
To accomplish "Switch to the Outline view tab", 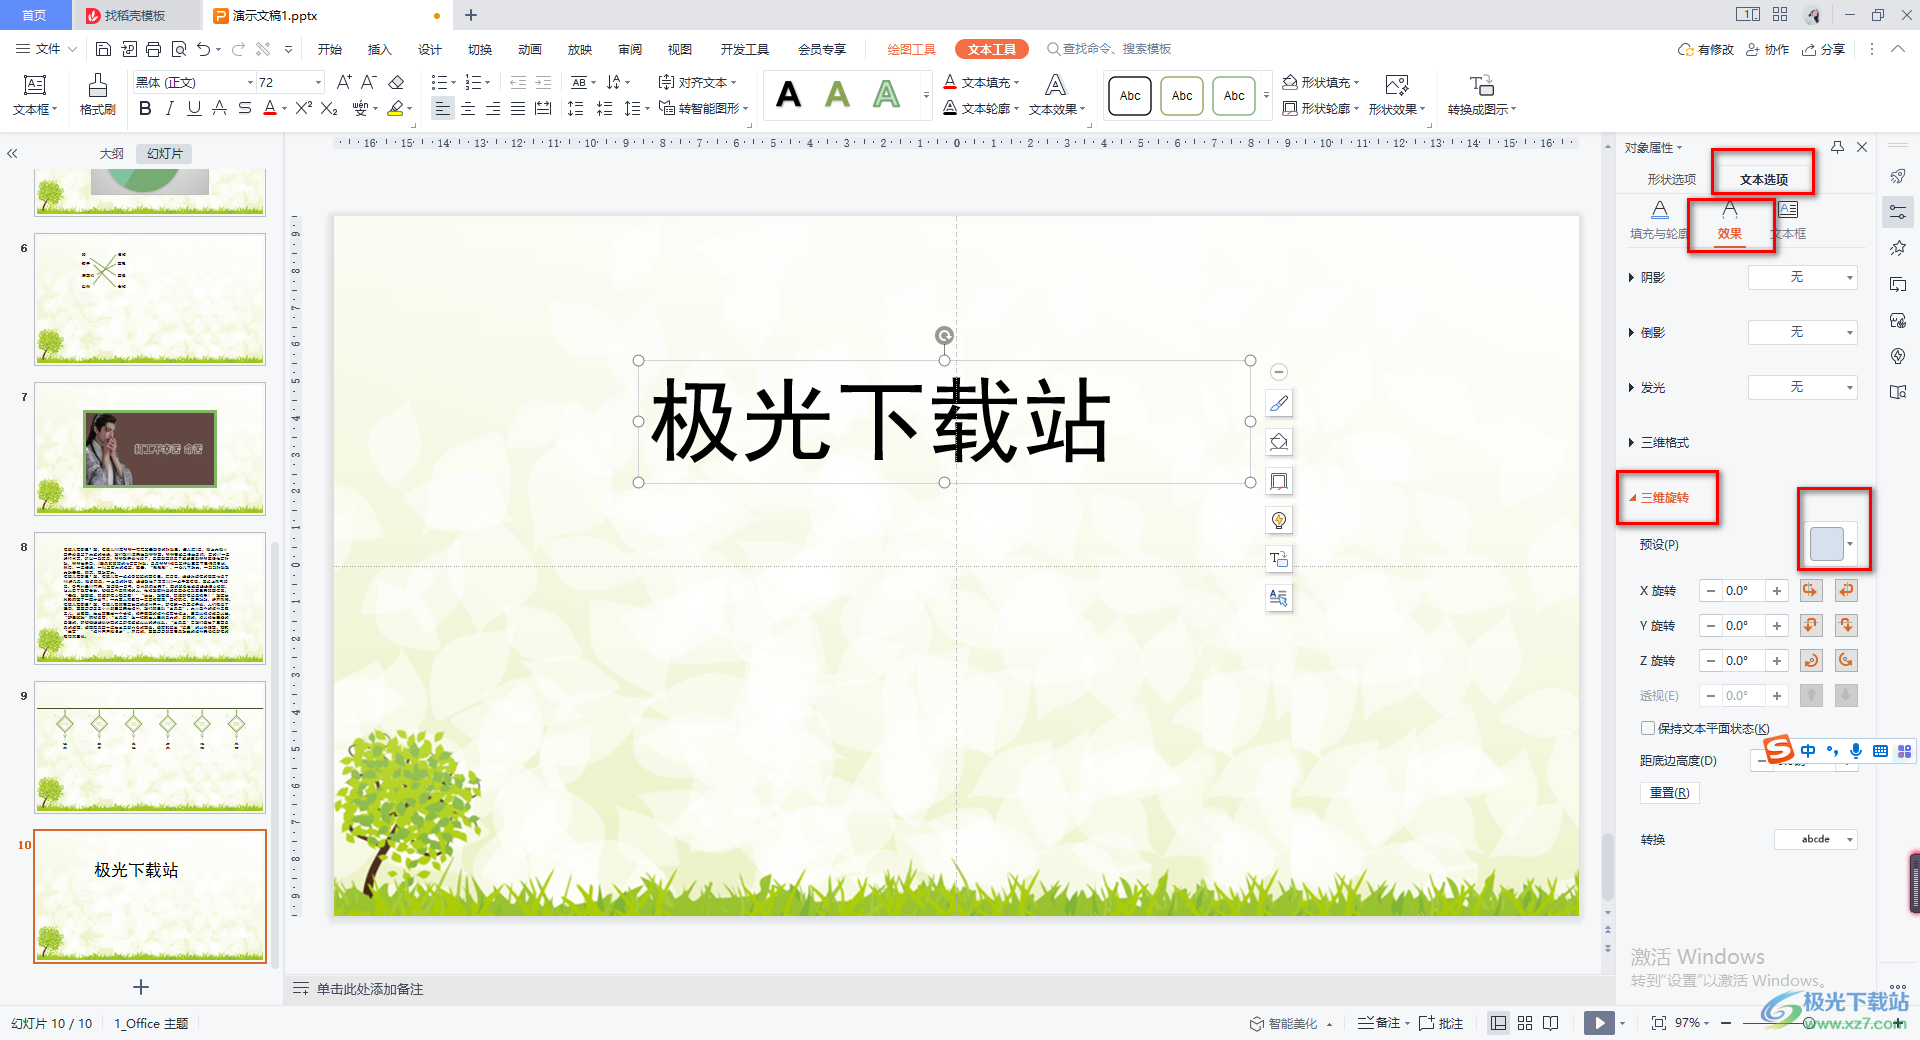I will [112, 153].
